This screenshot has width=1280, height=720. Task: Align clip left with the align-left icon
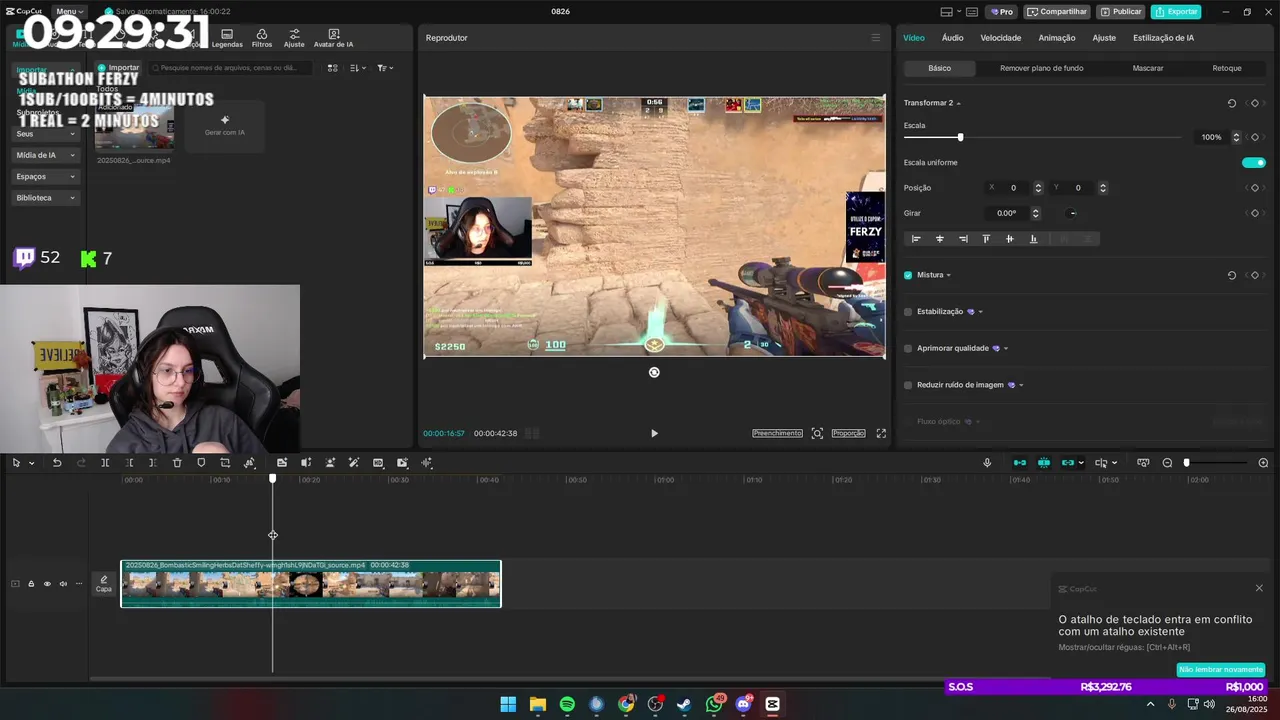coord(916,239)
